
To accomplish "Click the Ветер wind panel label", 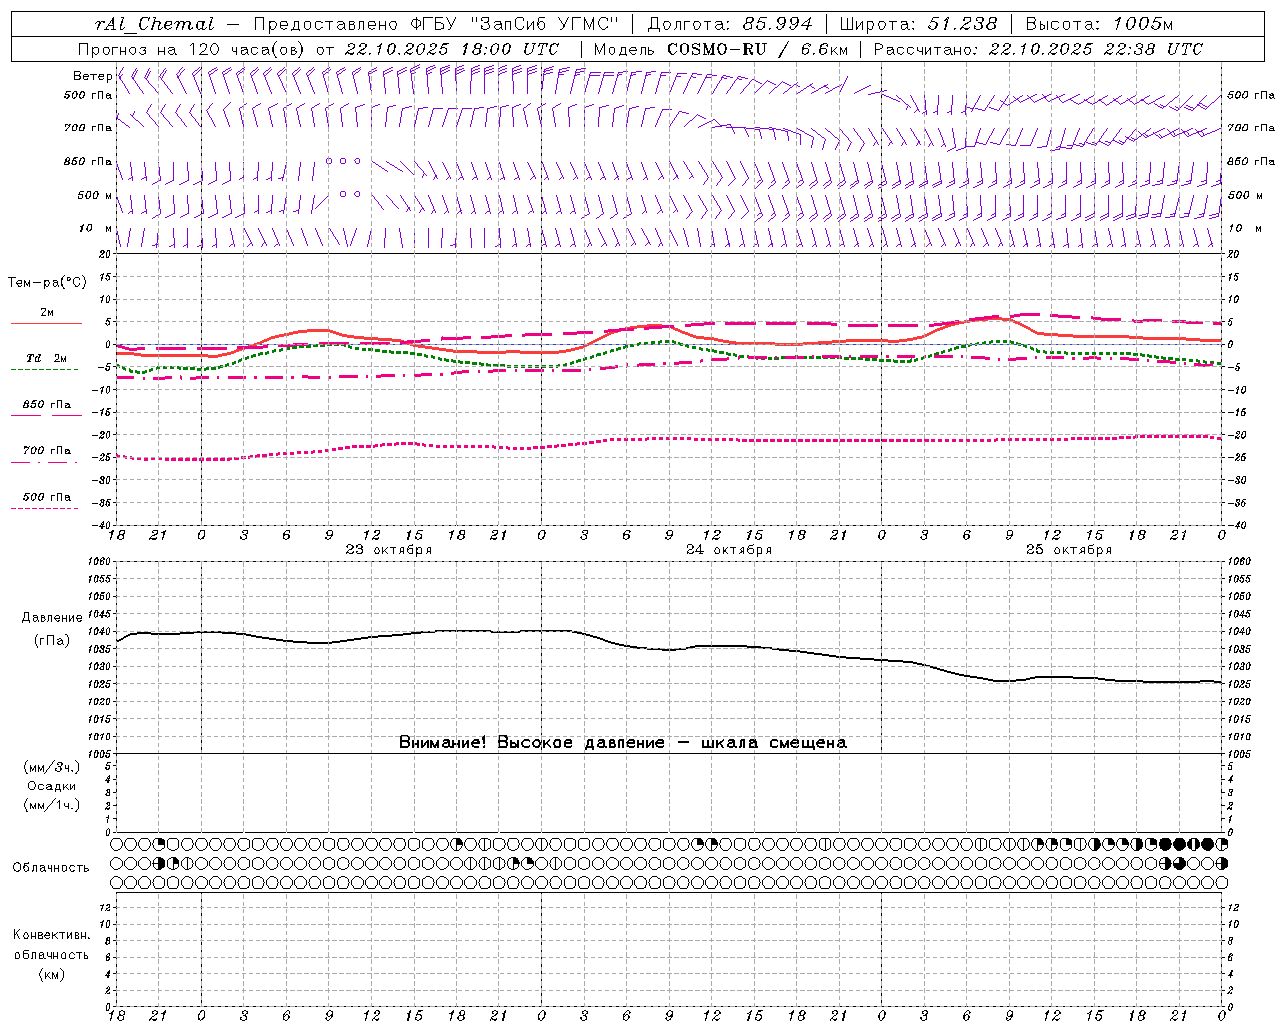I will pyautogui.click(x=92, y=76).
